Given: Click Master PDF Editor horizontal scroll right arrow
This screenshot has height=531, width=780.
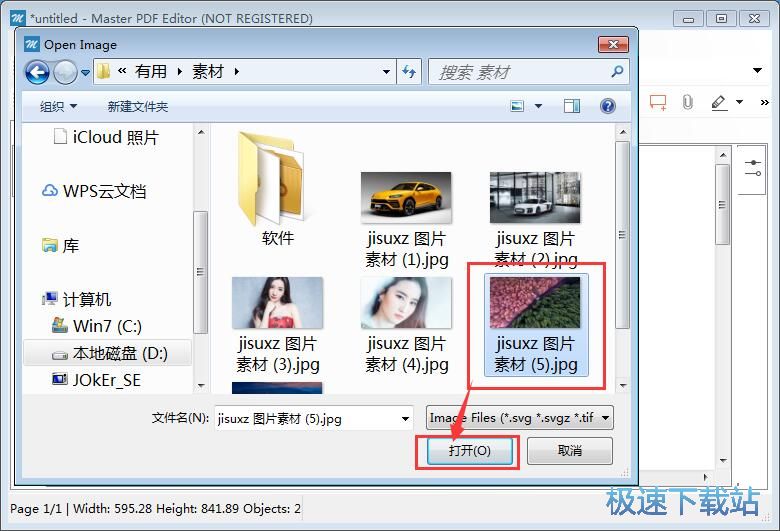Looking at the screenshot, I should [x=705, y=477].
